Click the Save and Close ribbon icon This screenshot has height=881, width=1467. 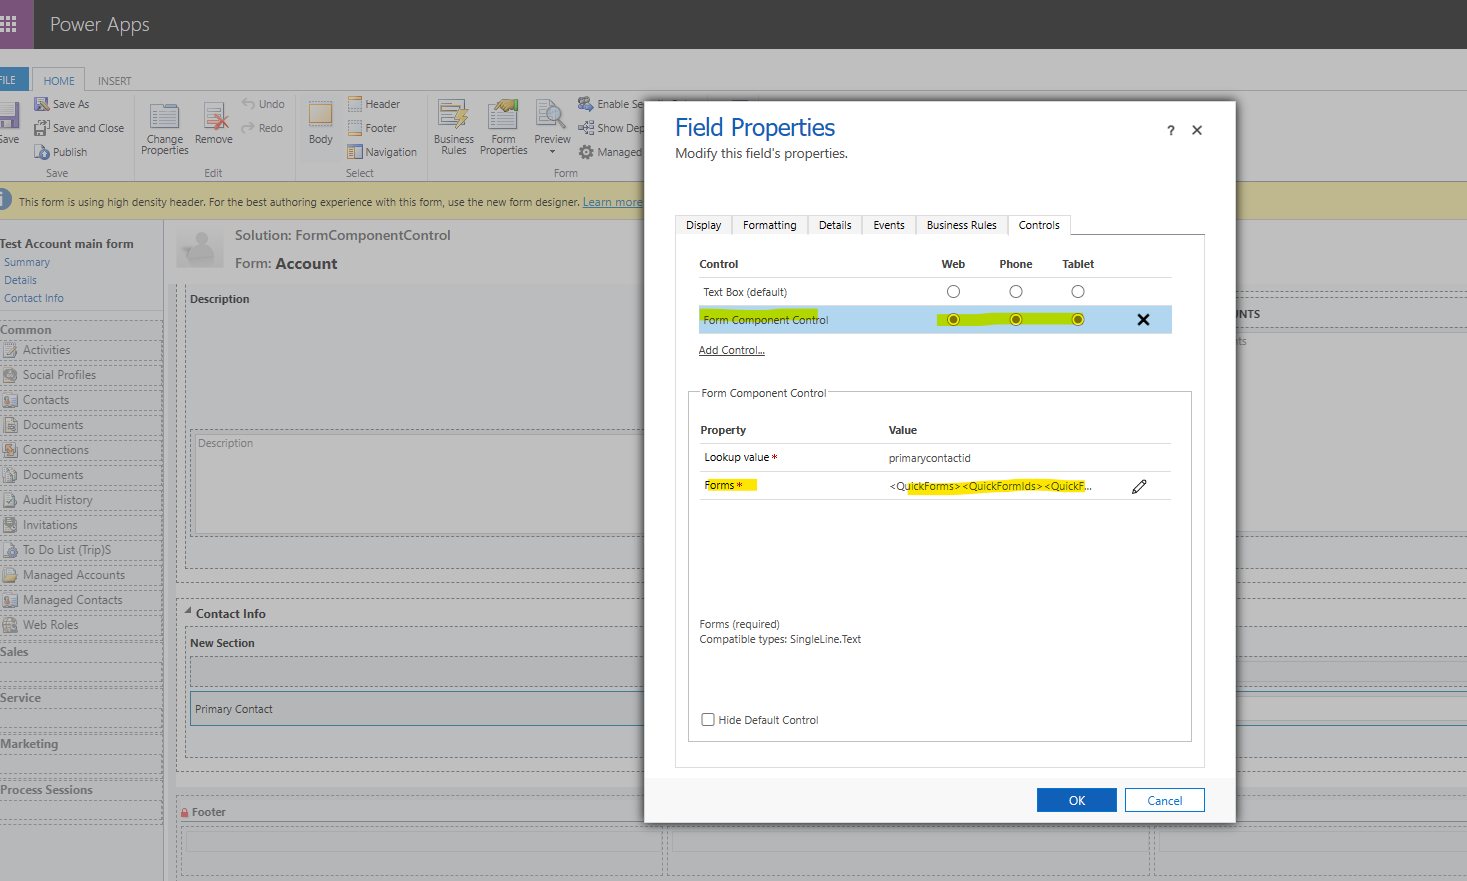tap(42, 128)
